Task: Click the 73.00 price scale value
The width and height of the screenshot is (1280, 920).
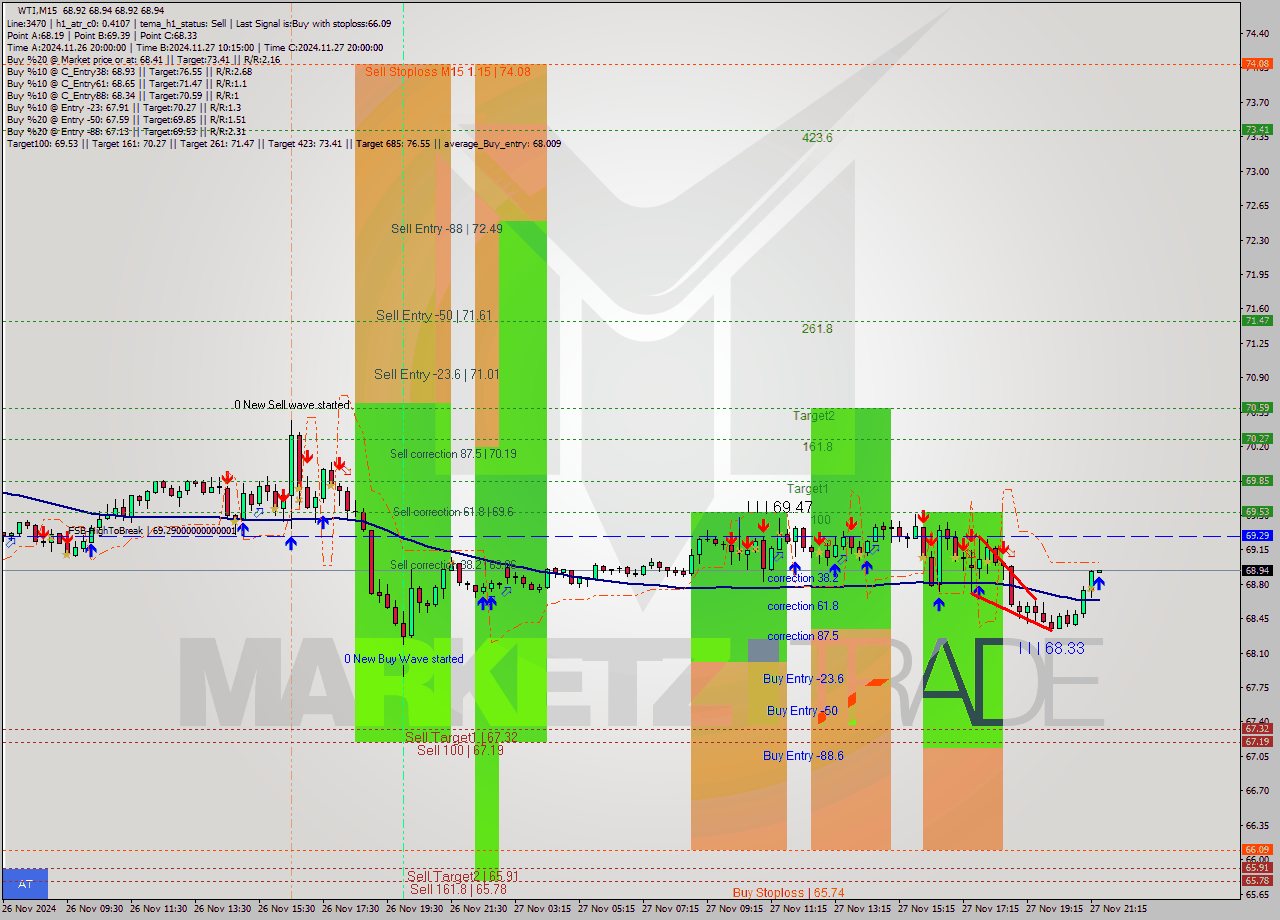Action: [1257, 171]
